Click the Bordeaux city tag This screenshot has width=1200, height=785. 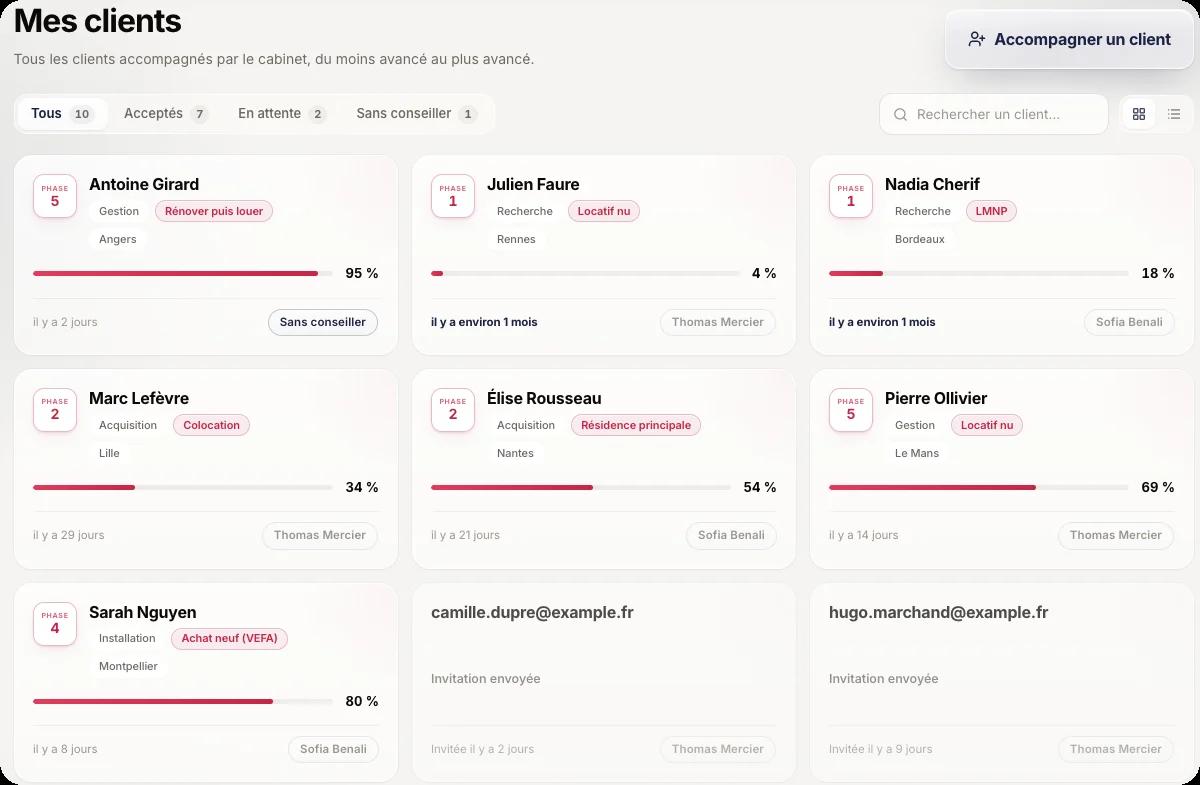pos(920,239)
